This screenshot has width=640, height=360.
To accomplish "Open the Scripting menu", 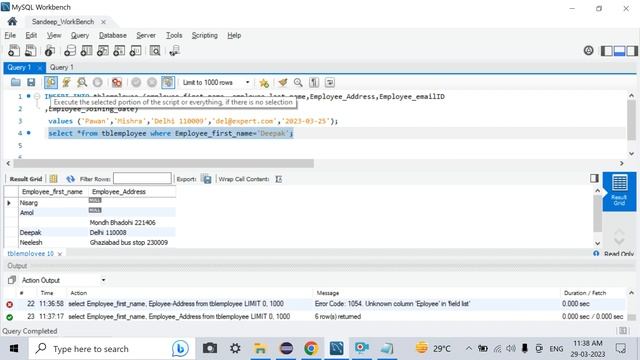I will coord(204,36).
